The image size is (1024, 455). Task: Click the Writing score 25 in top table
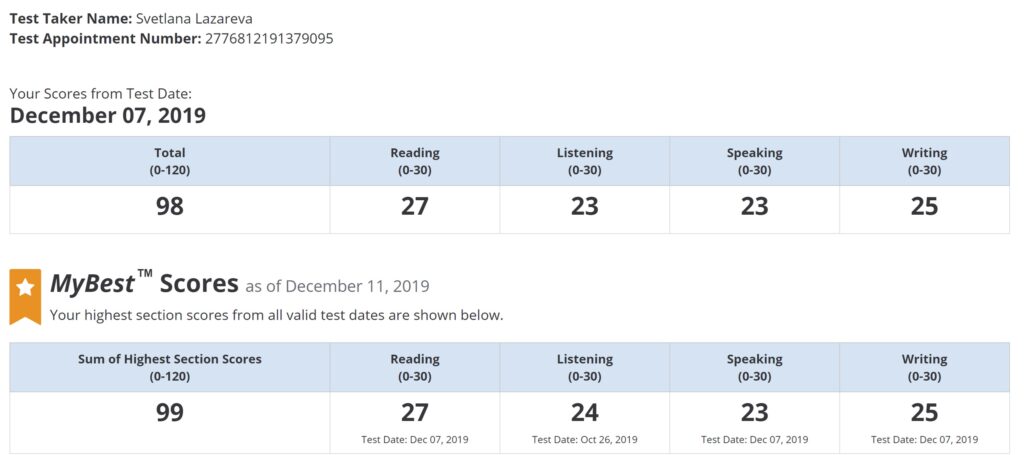click(x=924, y=206)
